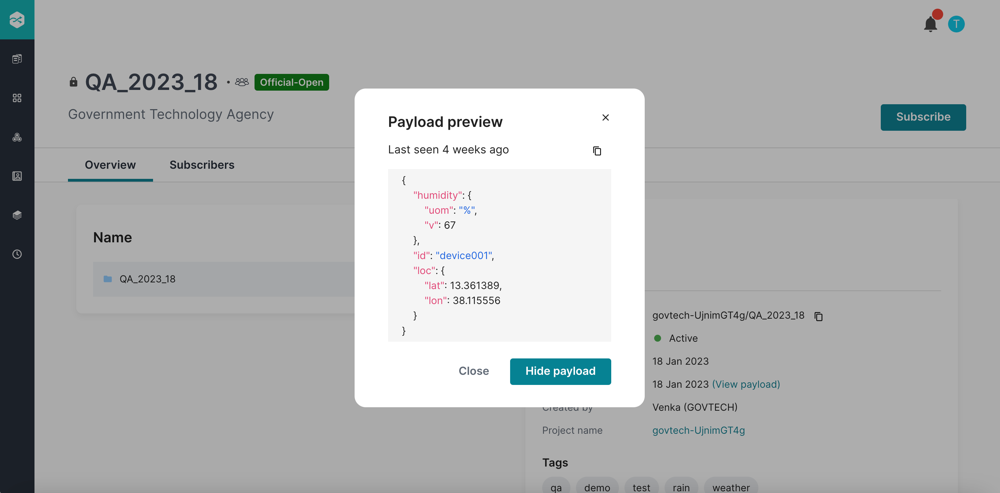The image size is (1000, 493).
Task: Click the user avatar 'T'
Action: click(x=956, y=24)
